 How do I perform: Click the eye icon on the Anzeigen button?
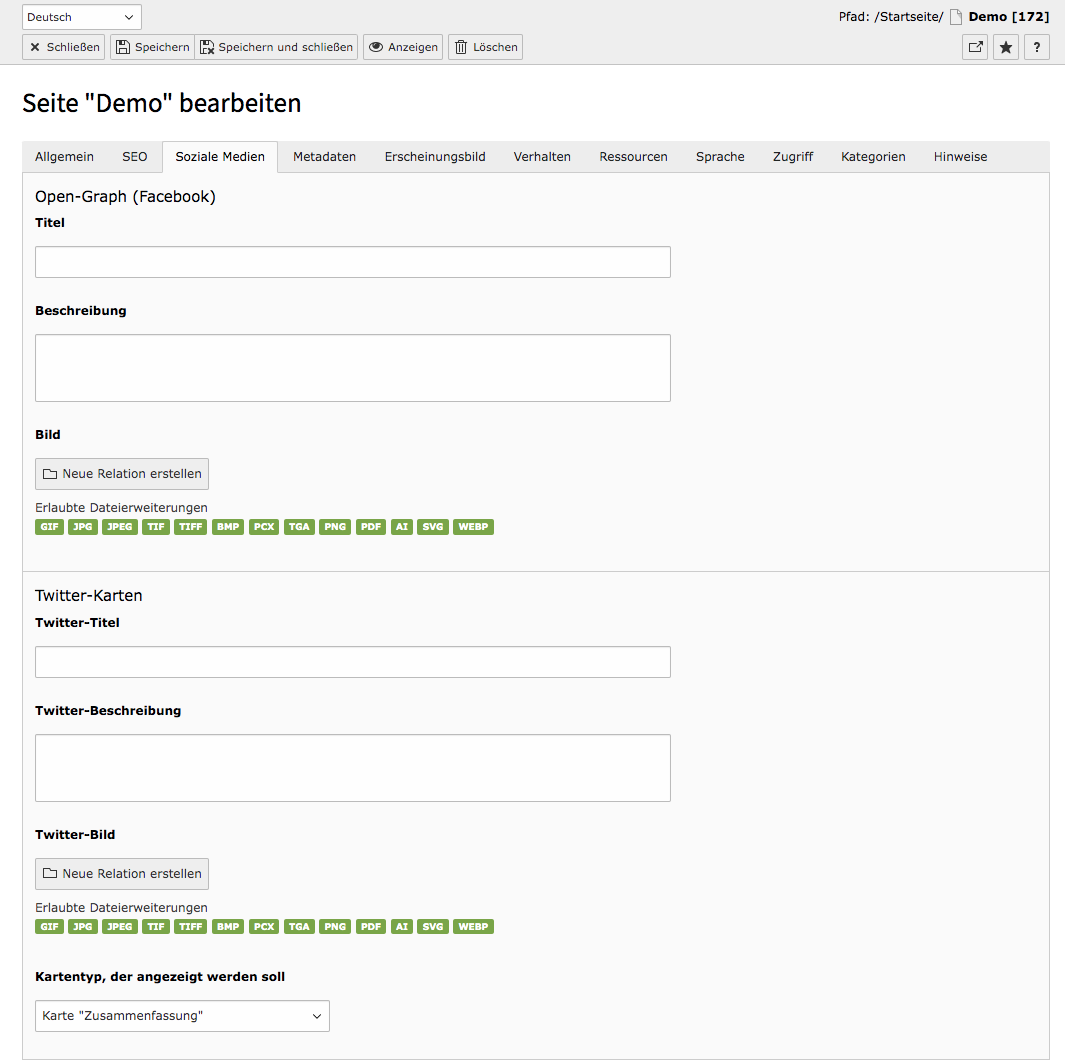coord(376,46)
